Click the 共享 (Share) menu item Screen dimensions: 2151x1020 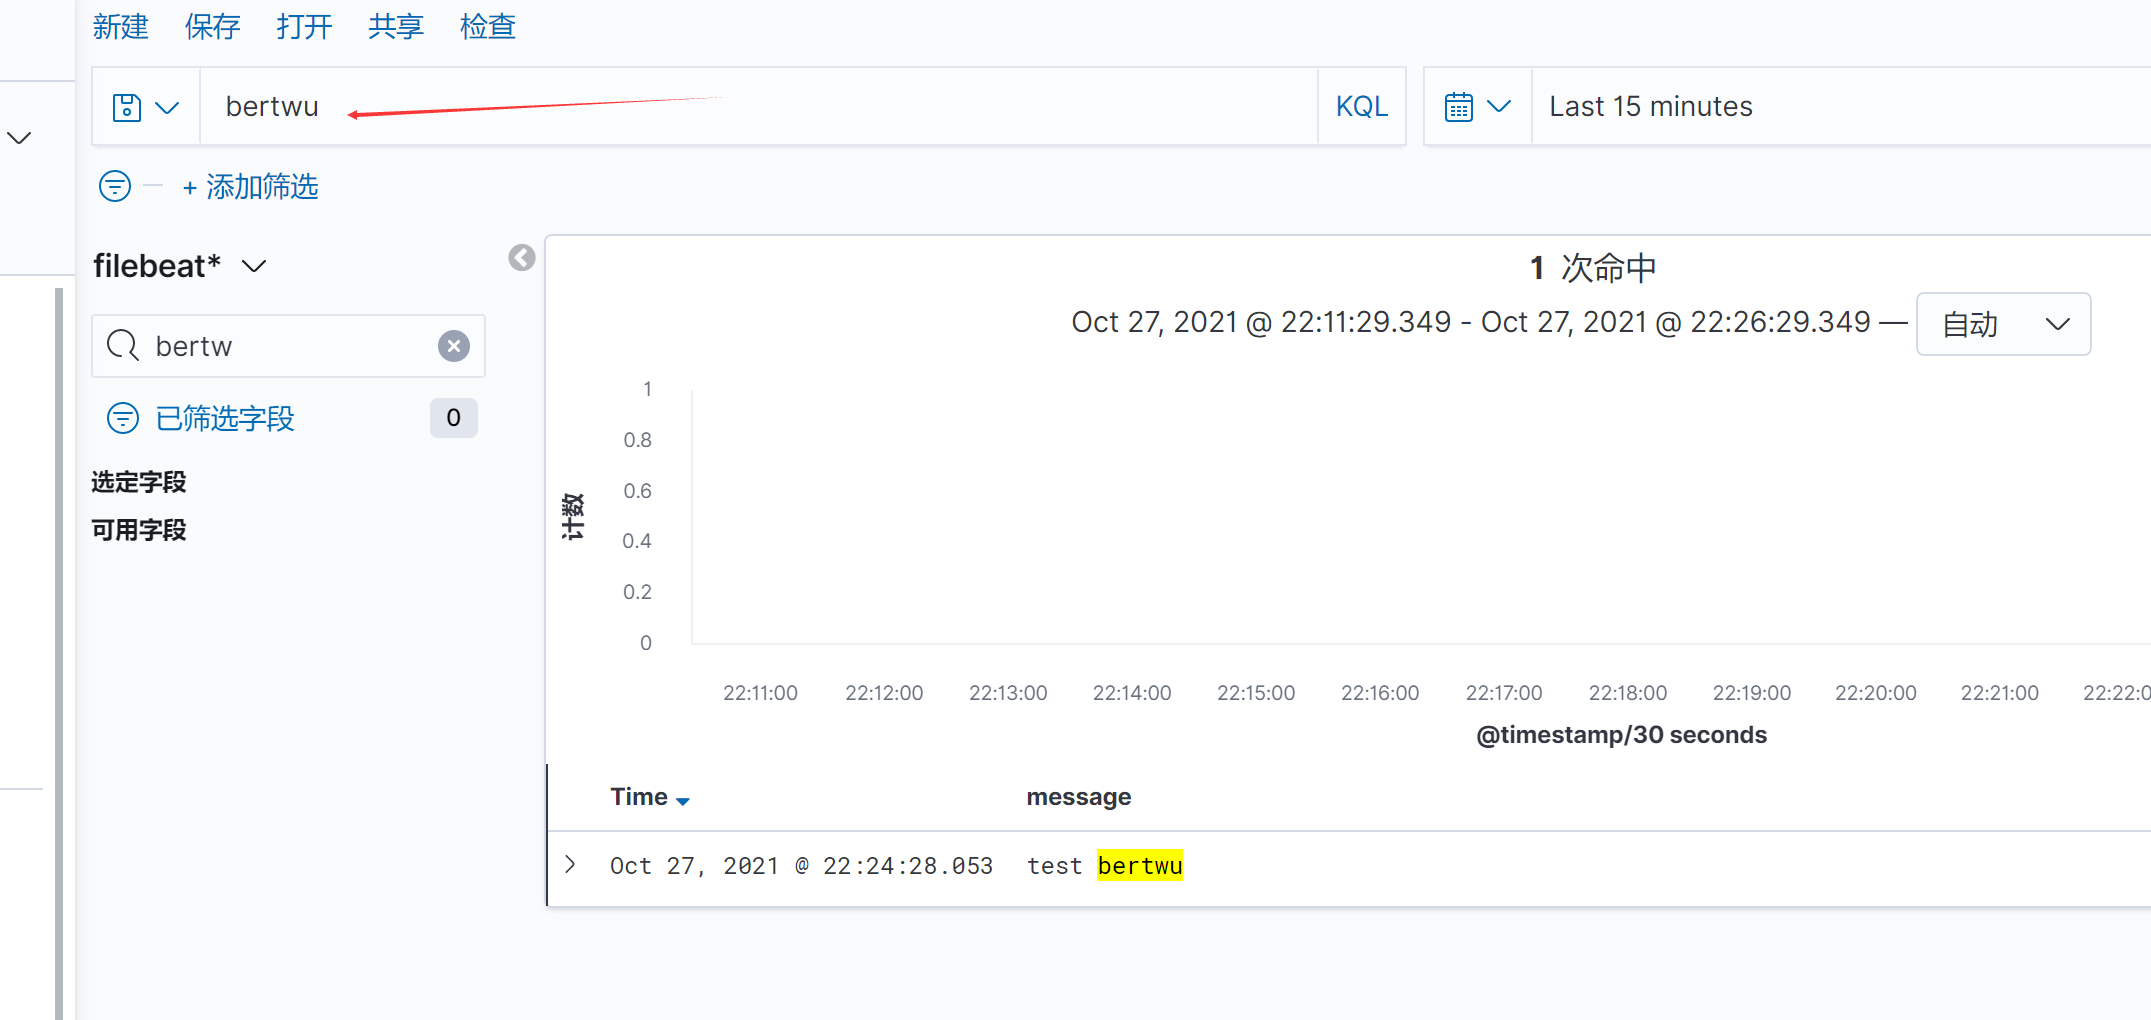click(396, 26)
